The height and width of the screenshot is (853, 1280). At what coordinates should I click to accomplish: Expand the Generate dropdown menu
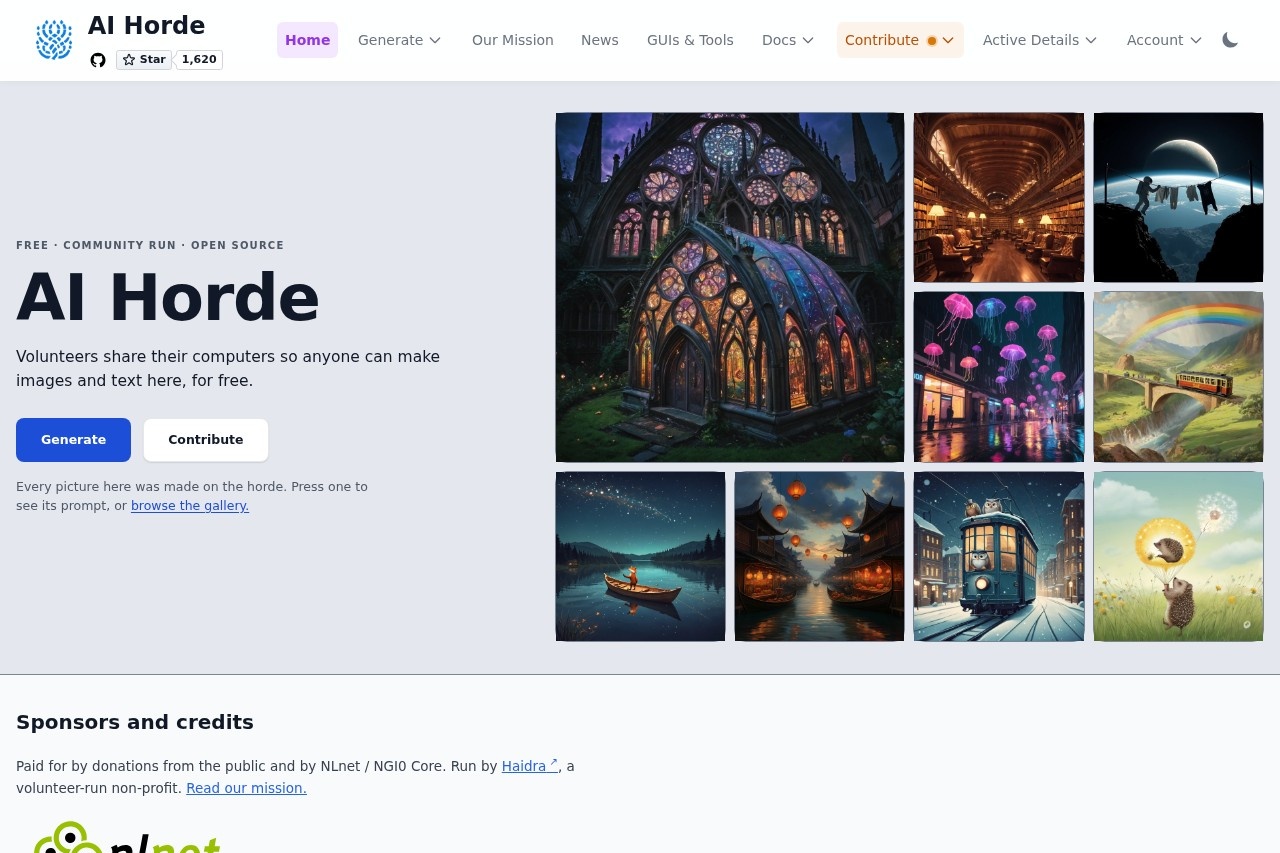(x=400, y=40)
